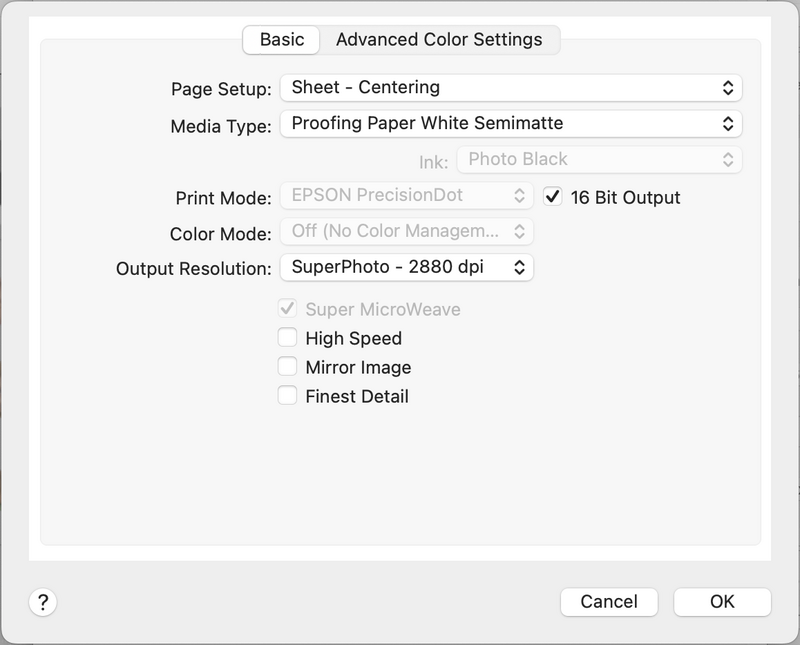Open the help question mark button
The width and height of the screenshot is (800, 645).
[42, 601]
